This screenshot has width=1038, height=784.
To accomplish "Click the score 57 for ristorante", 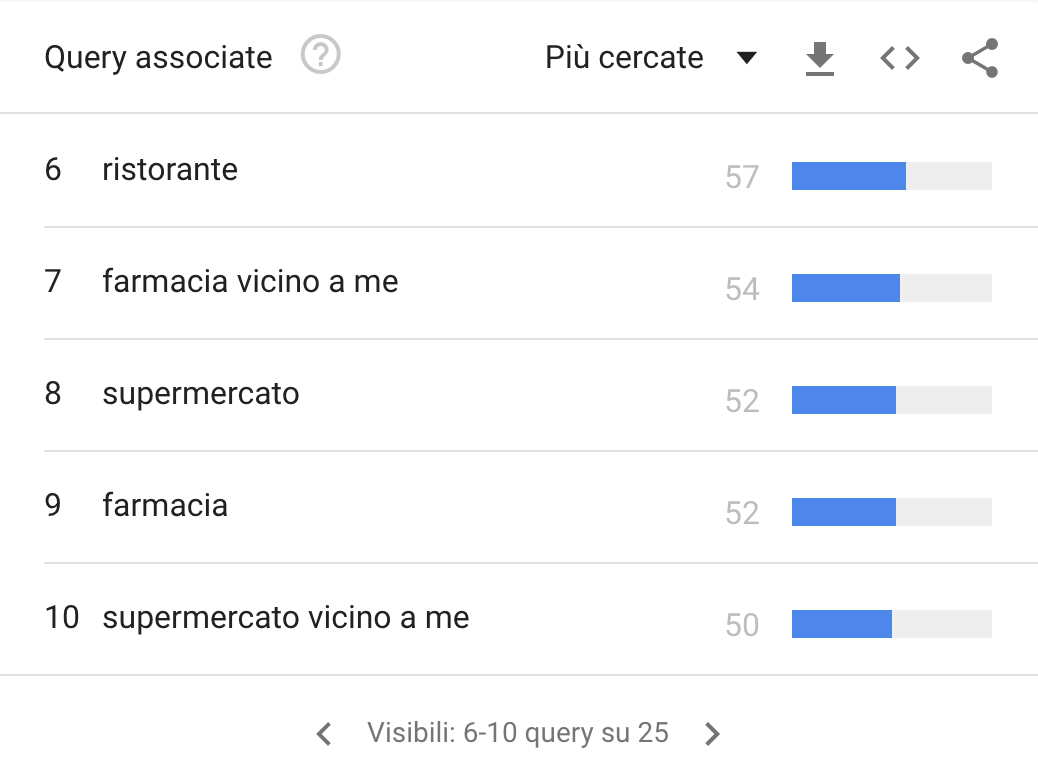I will [x=742, y=178].
